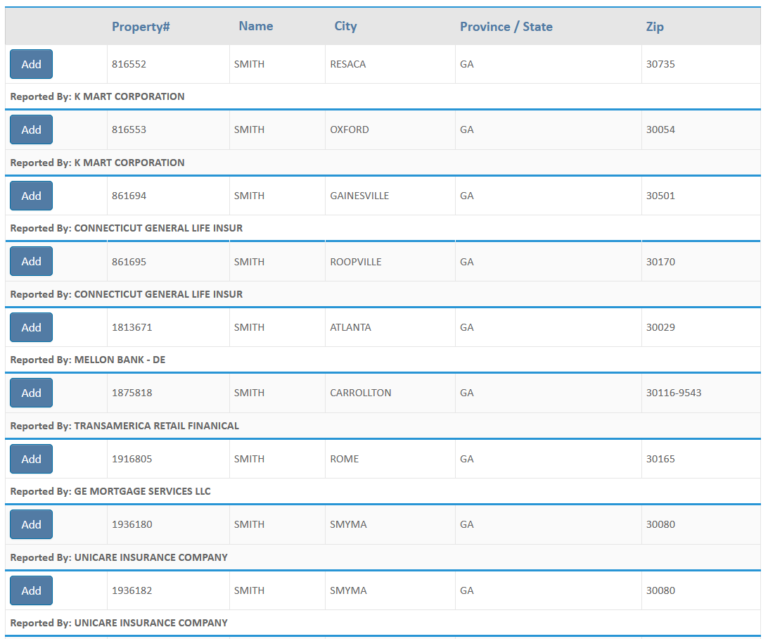This screenshot has height=639, width=768.
Task: Select property number 1916805 text
Action: pyautogui.click(x=132, y=459)
